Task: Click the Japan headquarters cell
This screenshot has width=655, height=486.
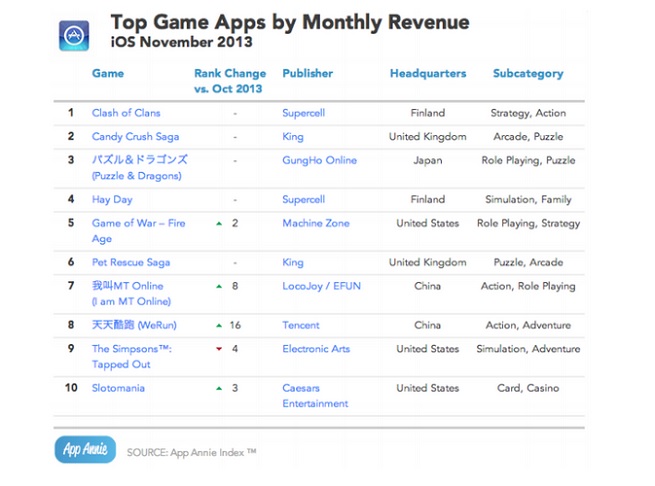Action: click(x=428, y=161)
